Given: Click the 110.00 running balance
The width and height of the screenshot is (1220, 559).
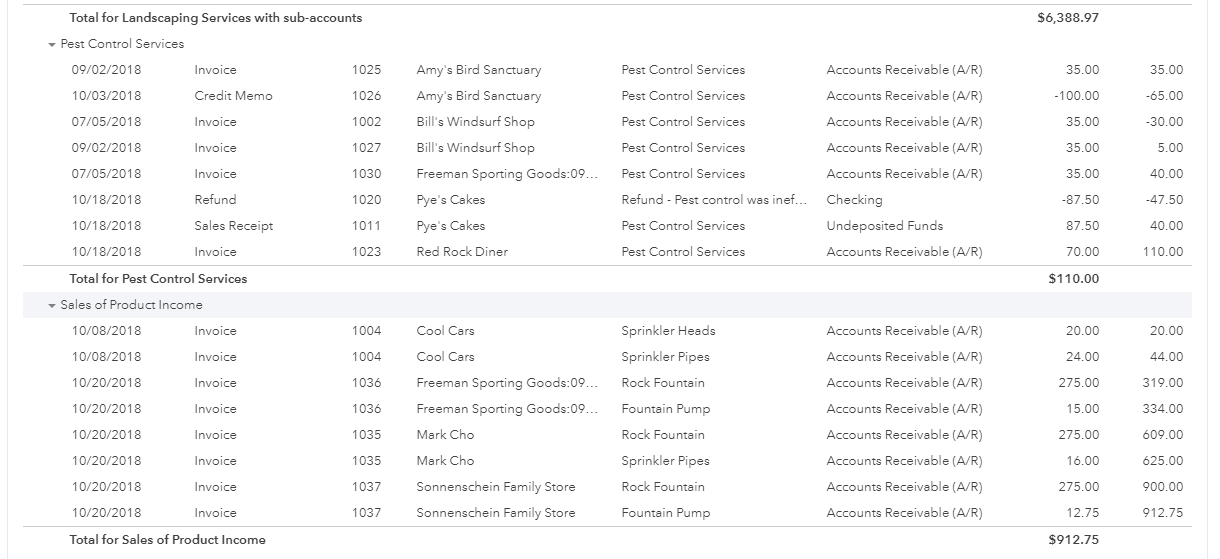Looking at the screenshot, I should tap(1163, 252).
